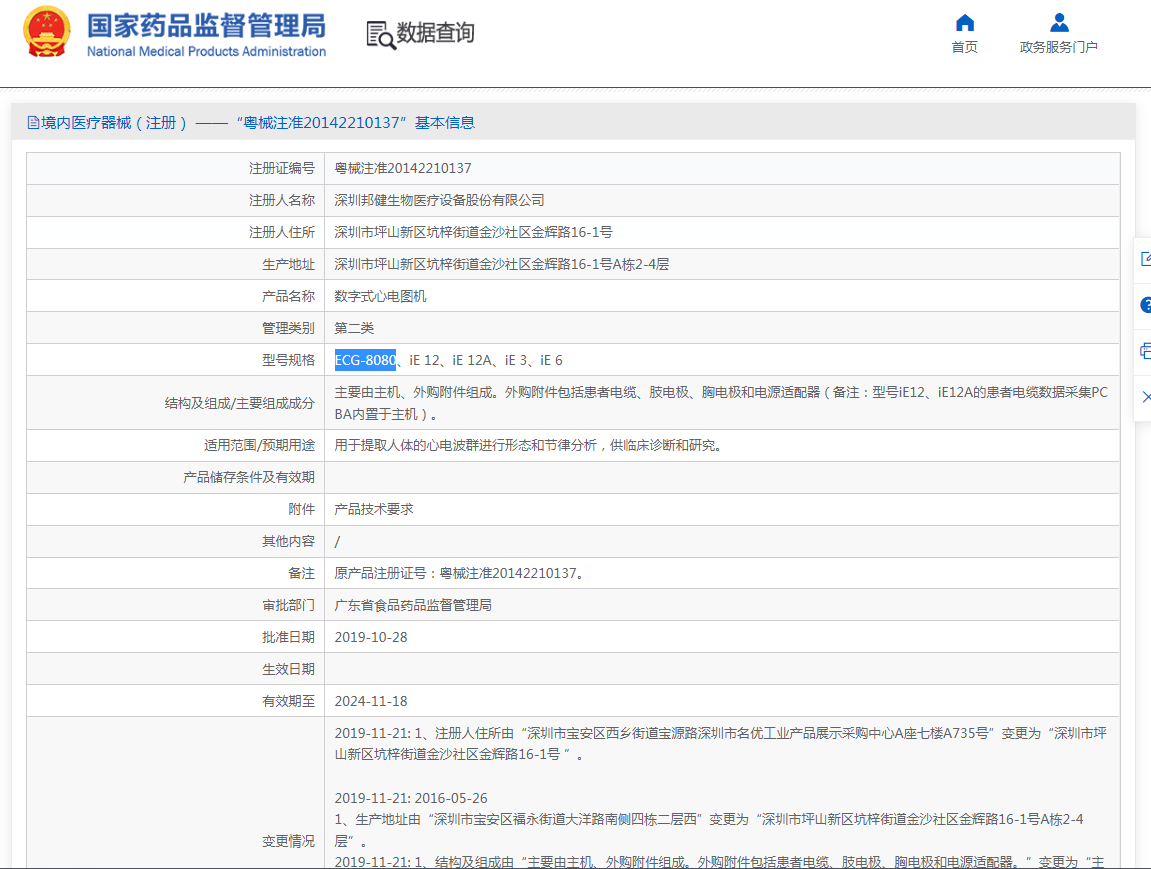Image resolution: width=1151 pixels, height=869 pixels.
Task: Click remark text 原产品注册证号
Action: (460, 573)
